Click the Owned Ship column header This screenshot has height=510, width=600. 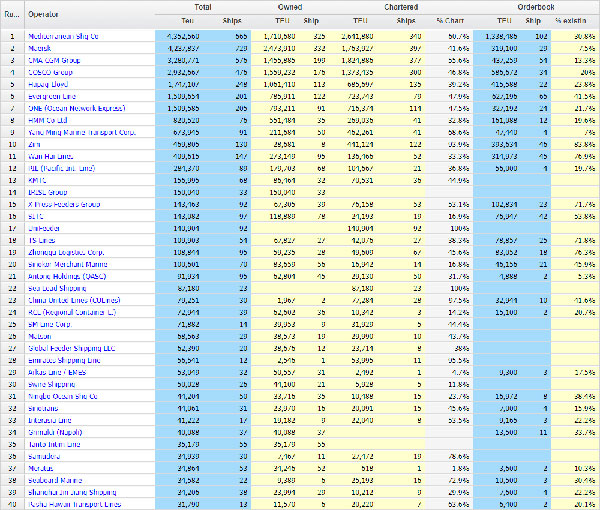(311, 21)
